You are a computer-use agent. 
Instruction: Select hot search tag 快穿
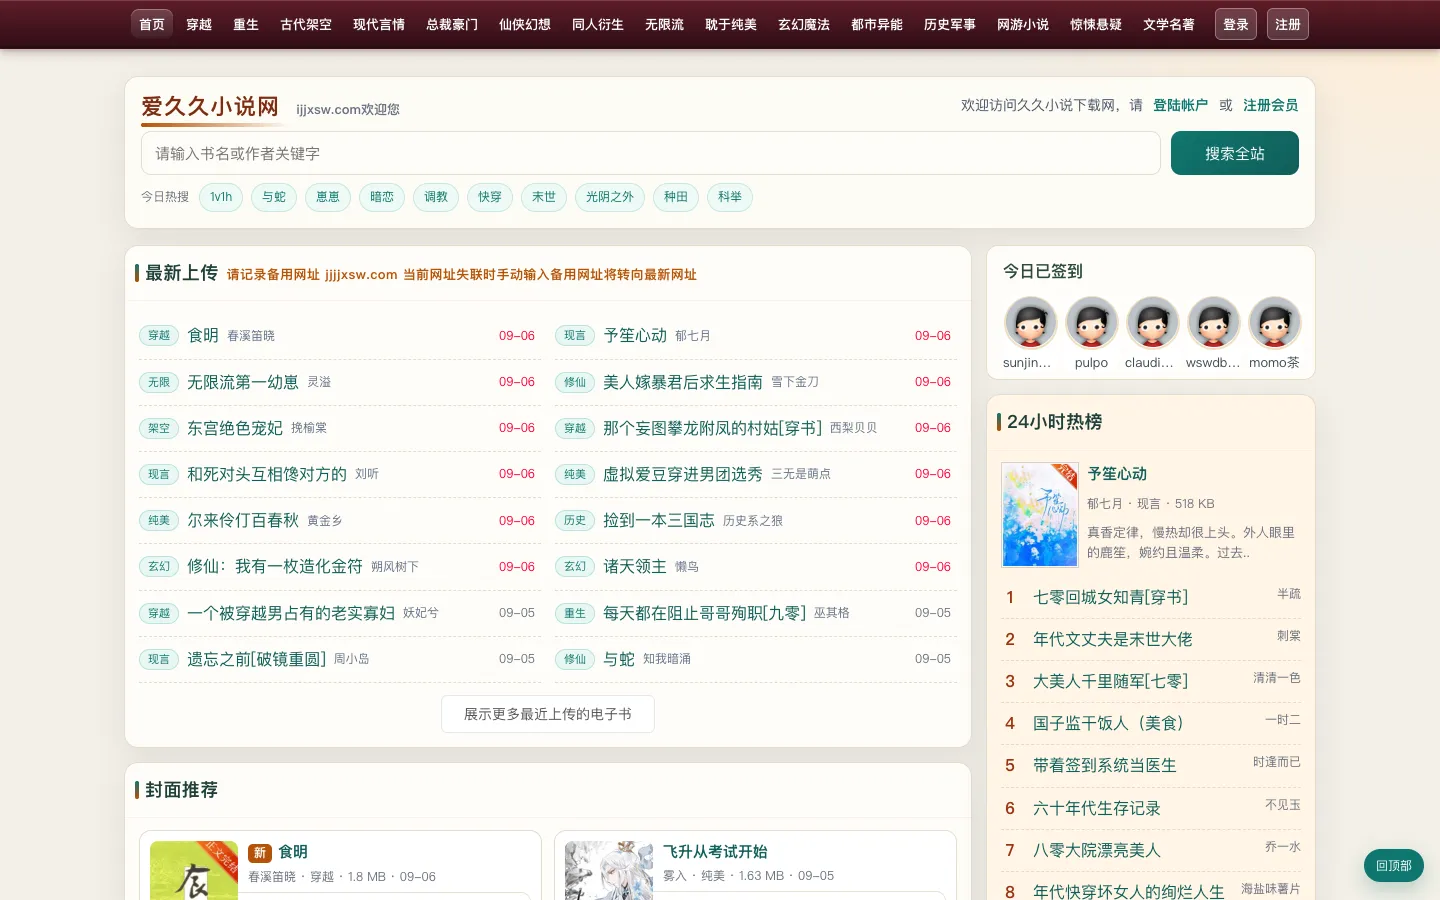click(490, 197)
